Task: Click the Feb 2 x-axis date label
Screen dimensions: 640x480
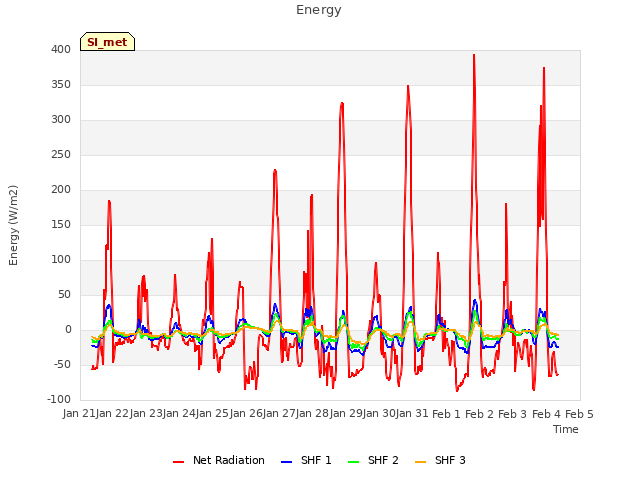Action: pyautogui.click(x=479, y=414)
